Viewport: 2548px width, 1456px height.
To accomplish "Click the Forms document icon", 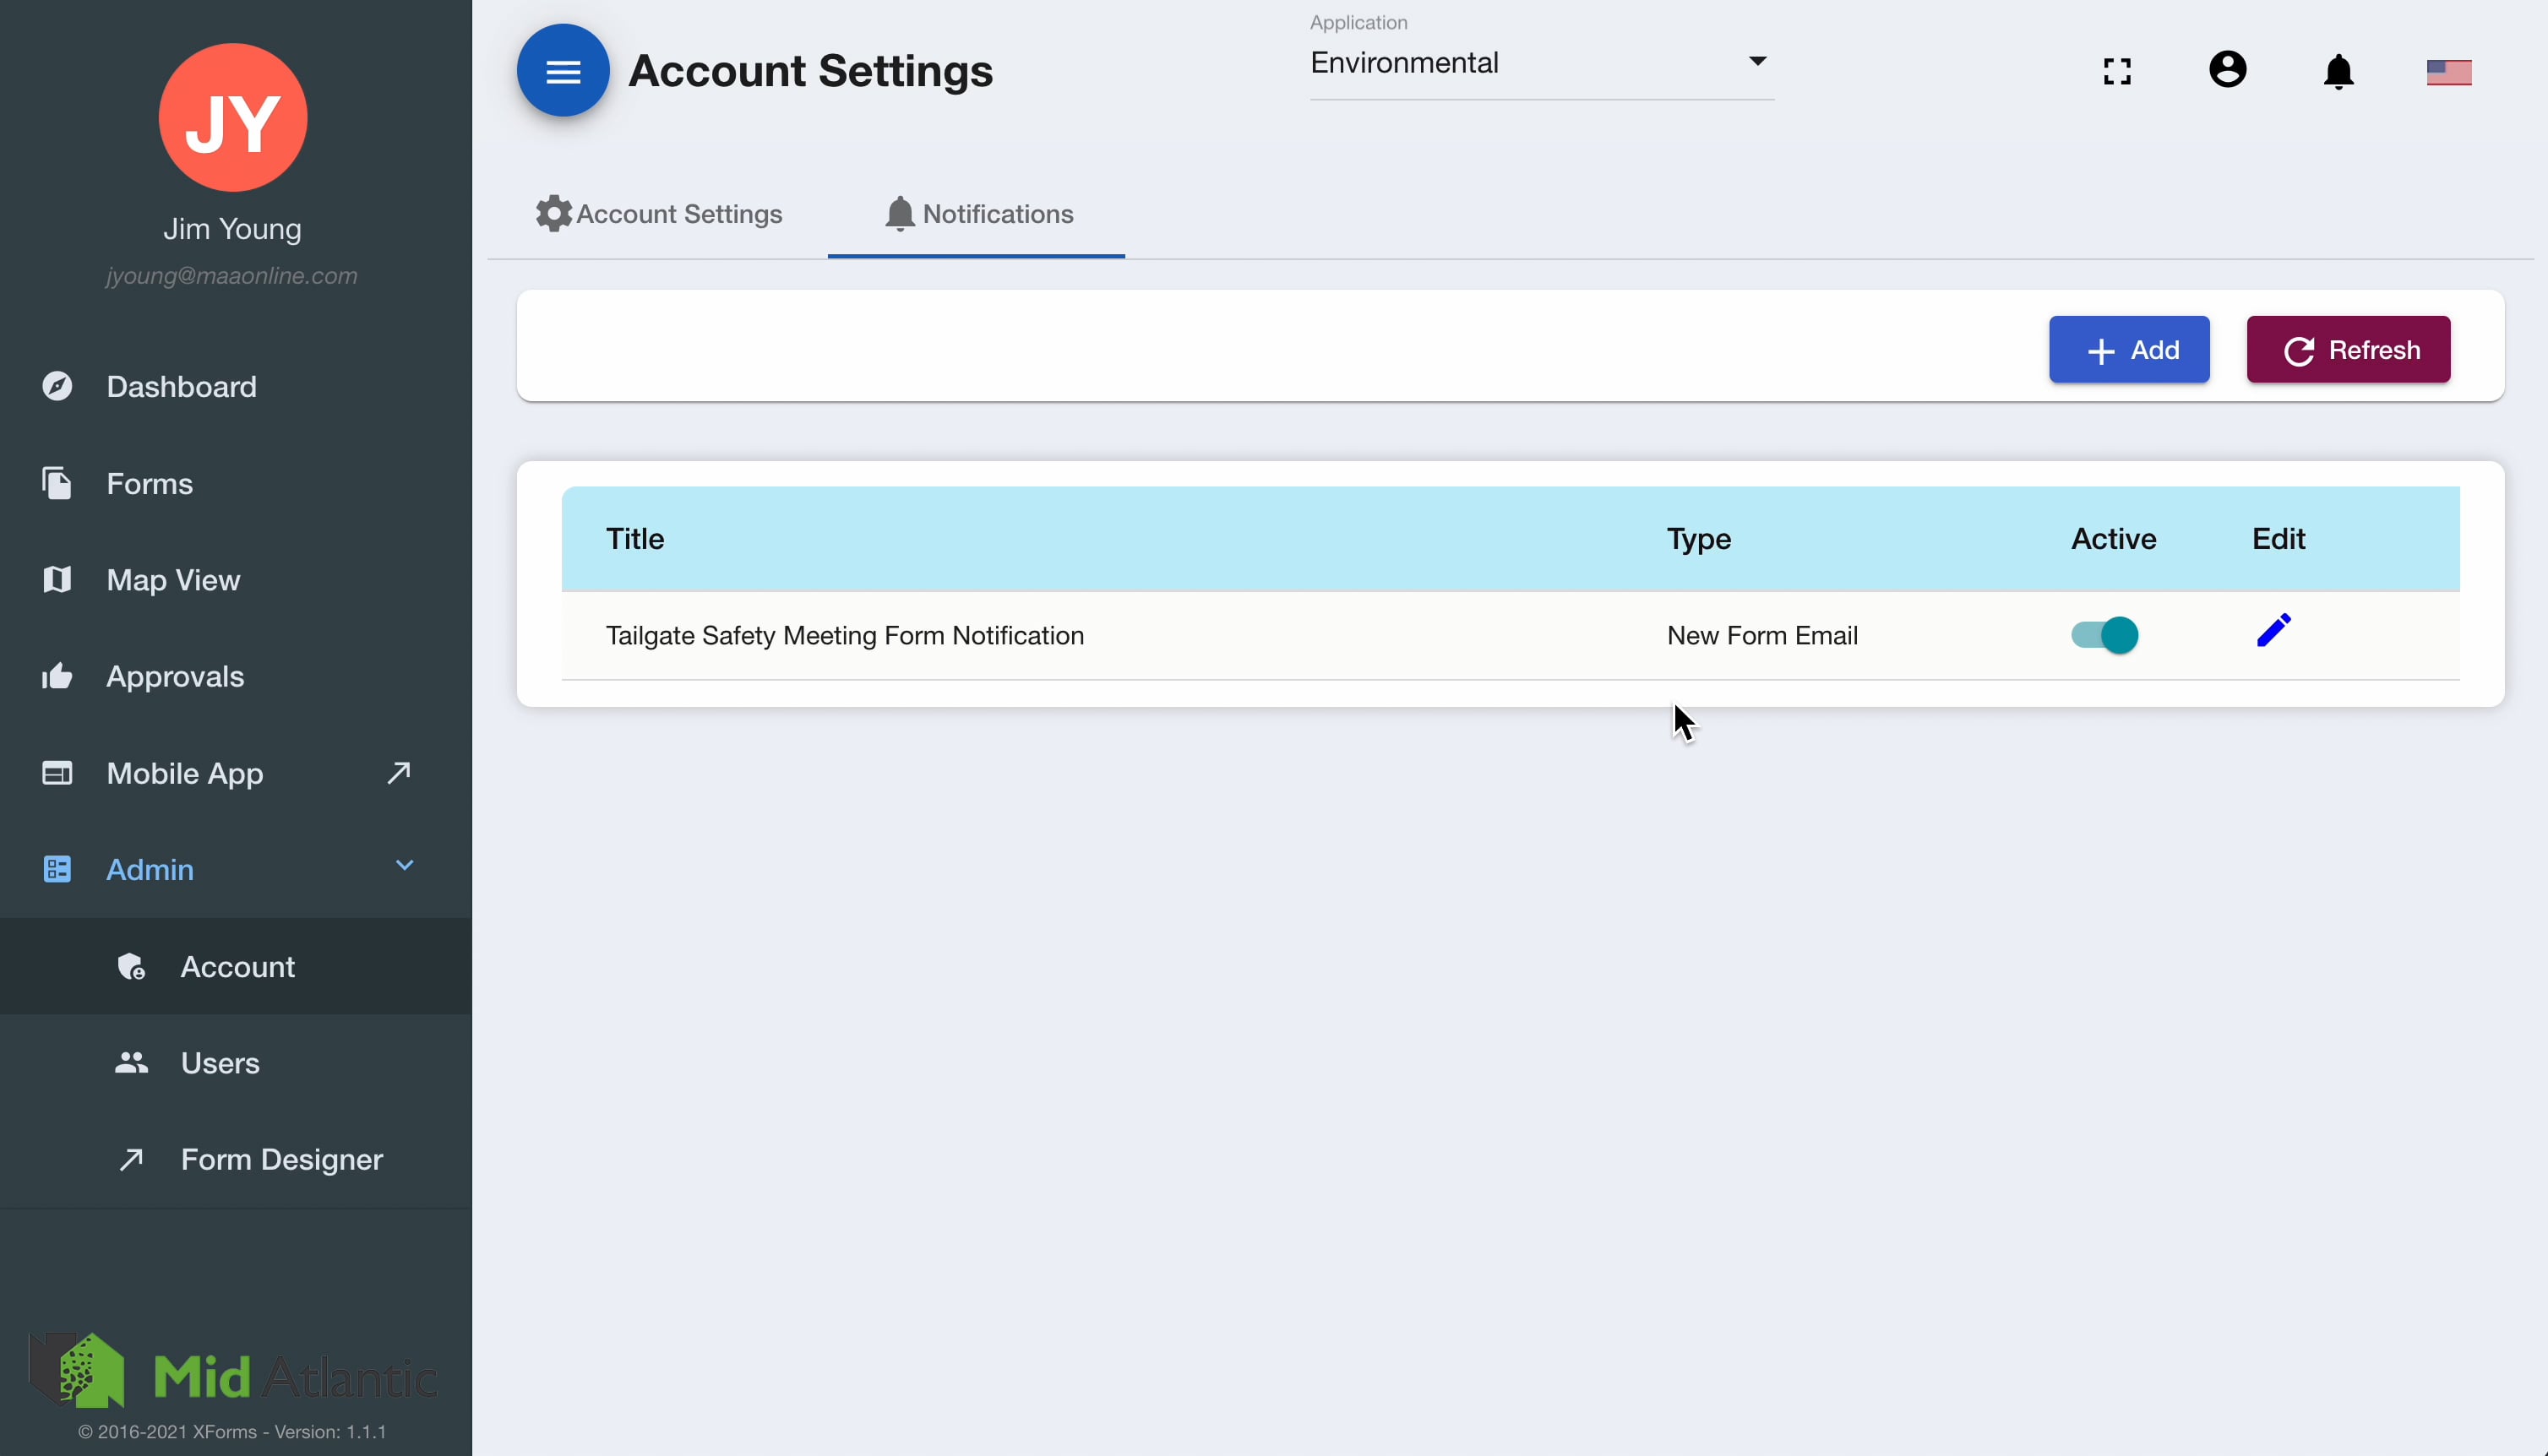I will [x=57, y=483].
